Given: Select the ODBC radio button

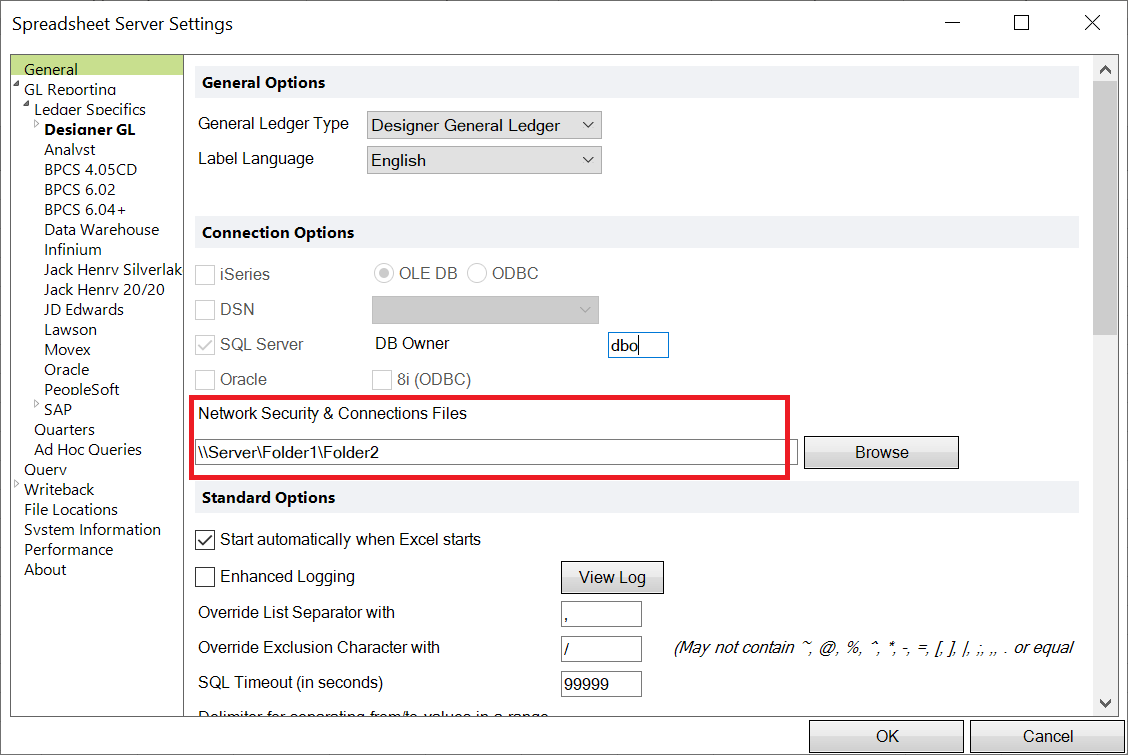Looking at the screenshot, I should click(476, 273).
